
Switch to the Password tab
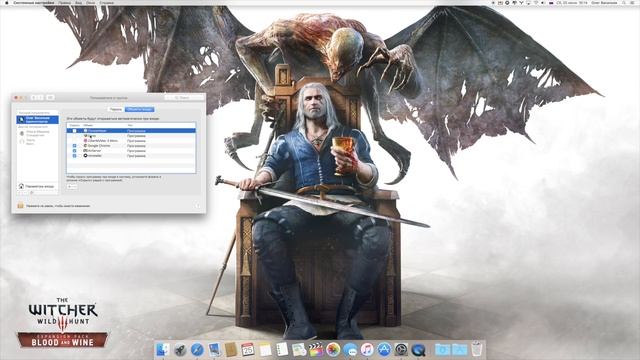pos(116,109)
